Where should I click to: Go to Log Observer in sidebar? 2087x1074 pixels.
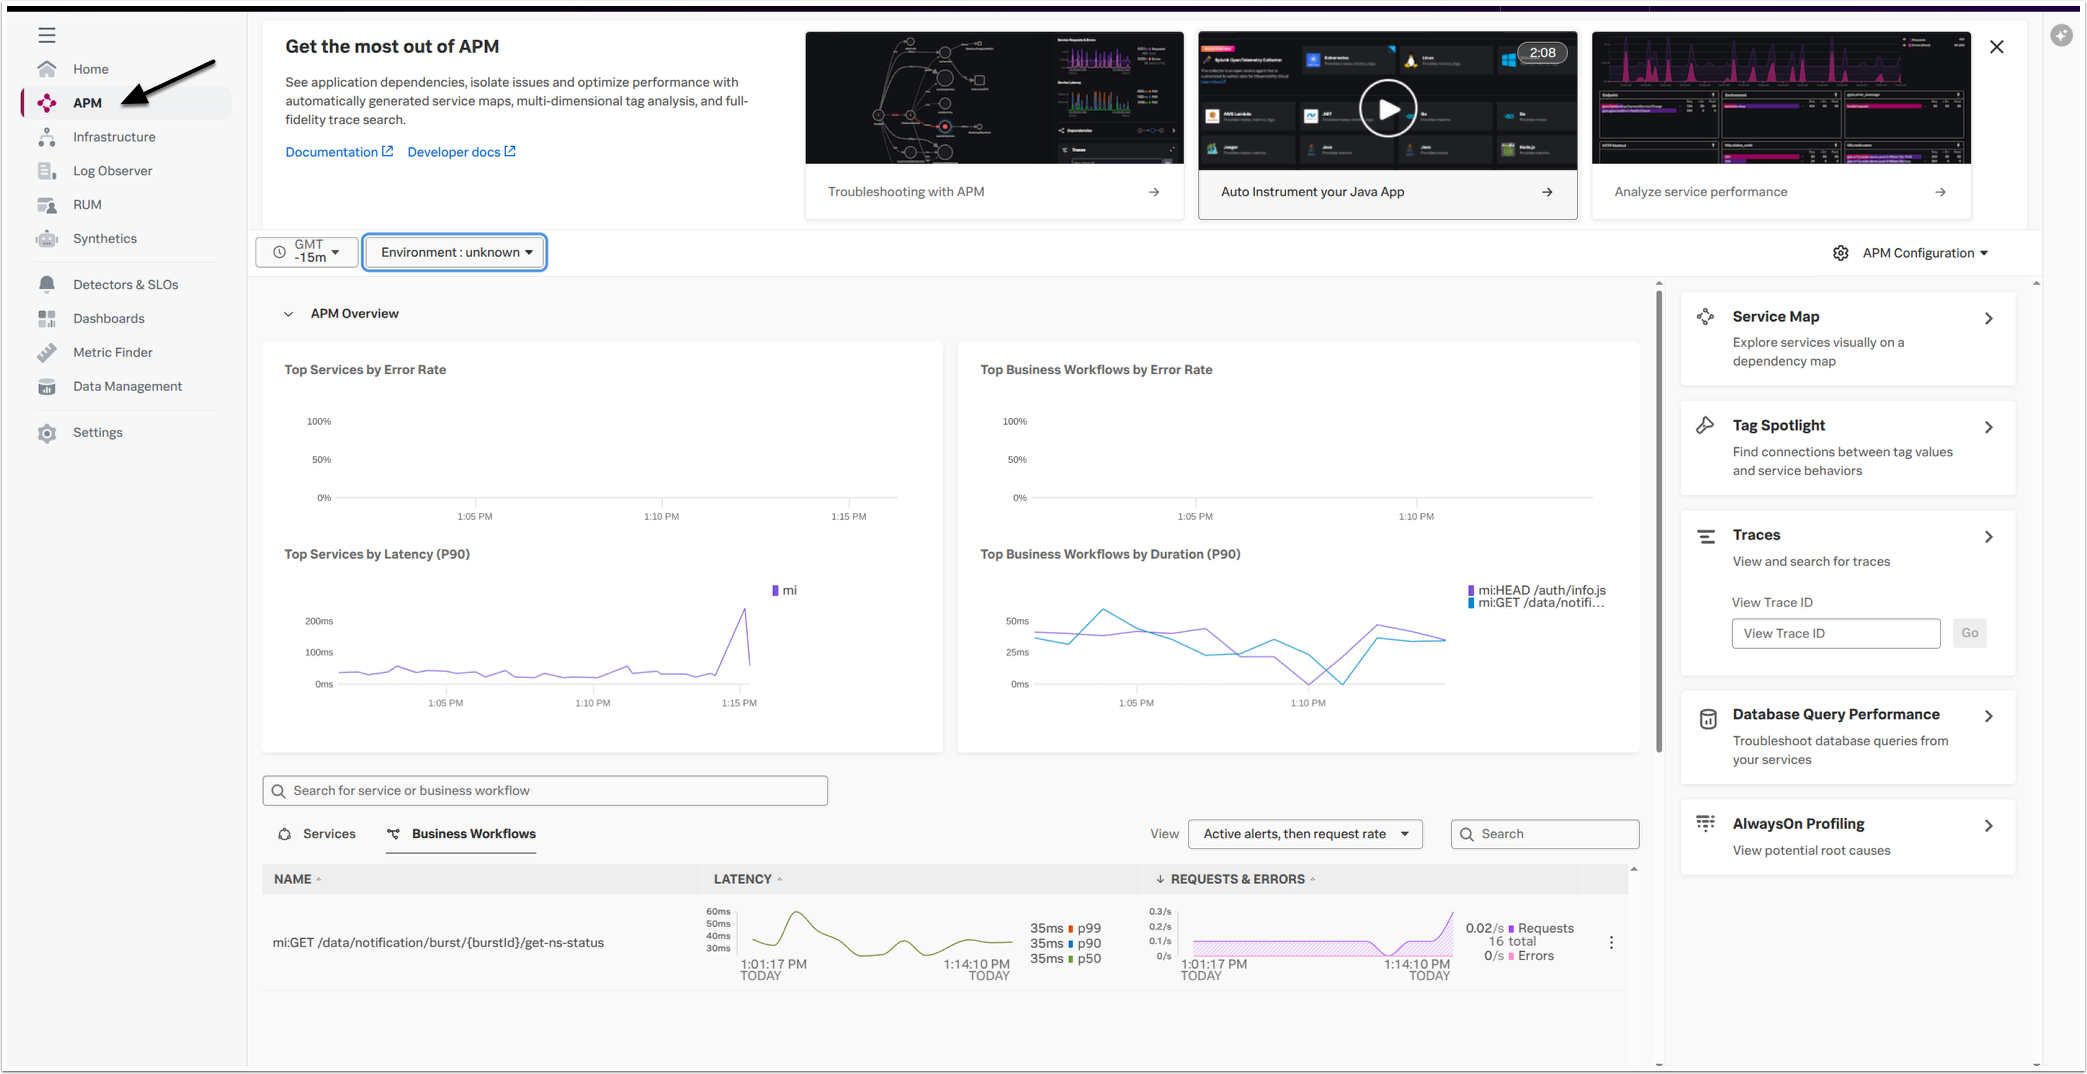pyautogui.click(x=112, y=171)
